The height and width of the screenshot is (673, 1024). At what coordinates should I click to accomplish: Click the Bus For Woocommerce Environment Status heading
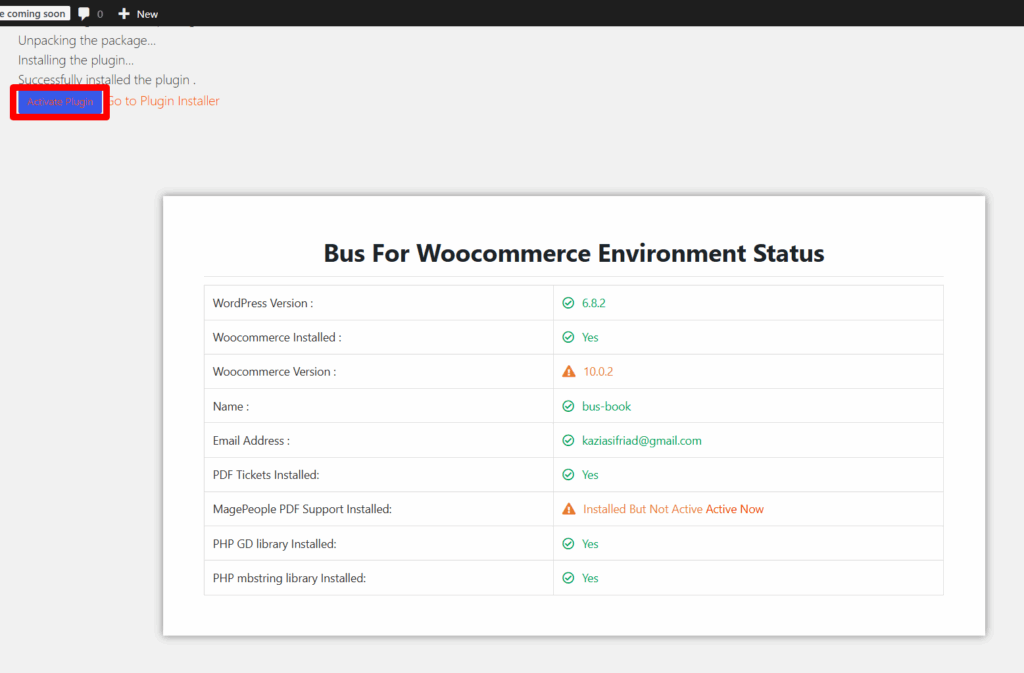[574, 253]
